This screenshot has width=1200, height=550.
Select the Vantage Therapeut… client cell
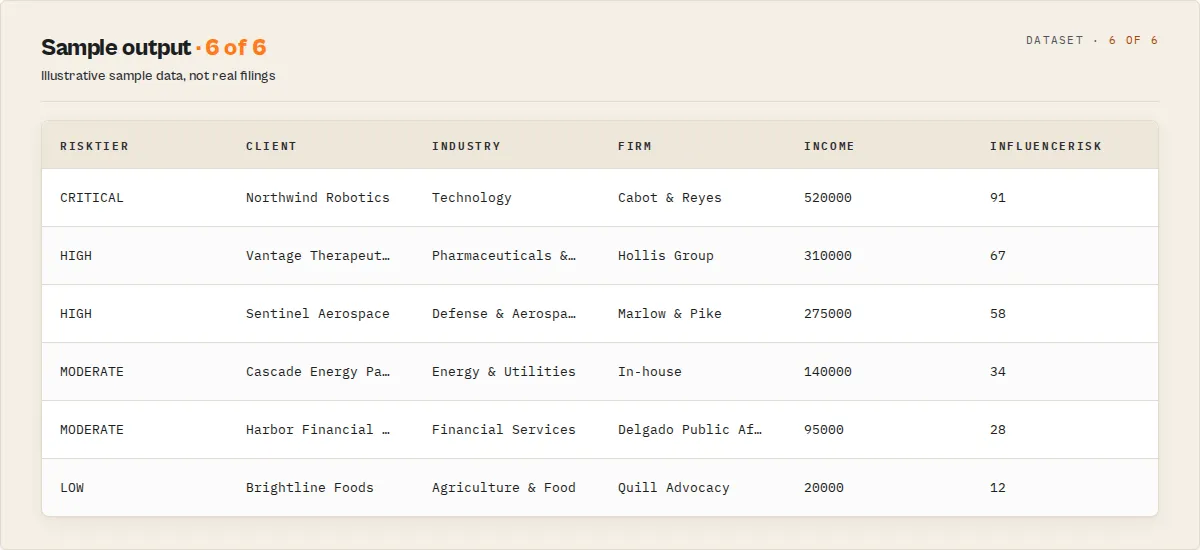click(318, 256)
